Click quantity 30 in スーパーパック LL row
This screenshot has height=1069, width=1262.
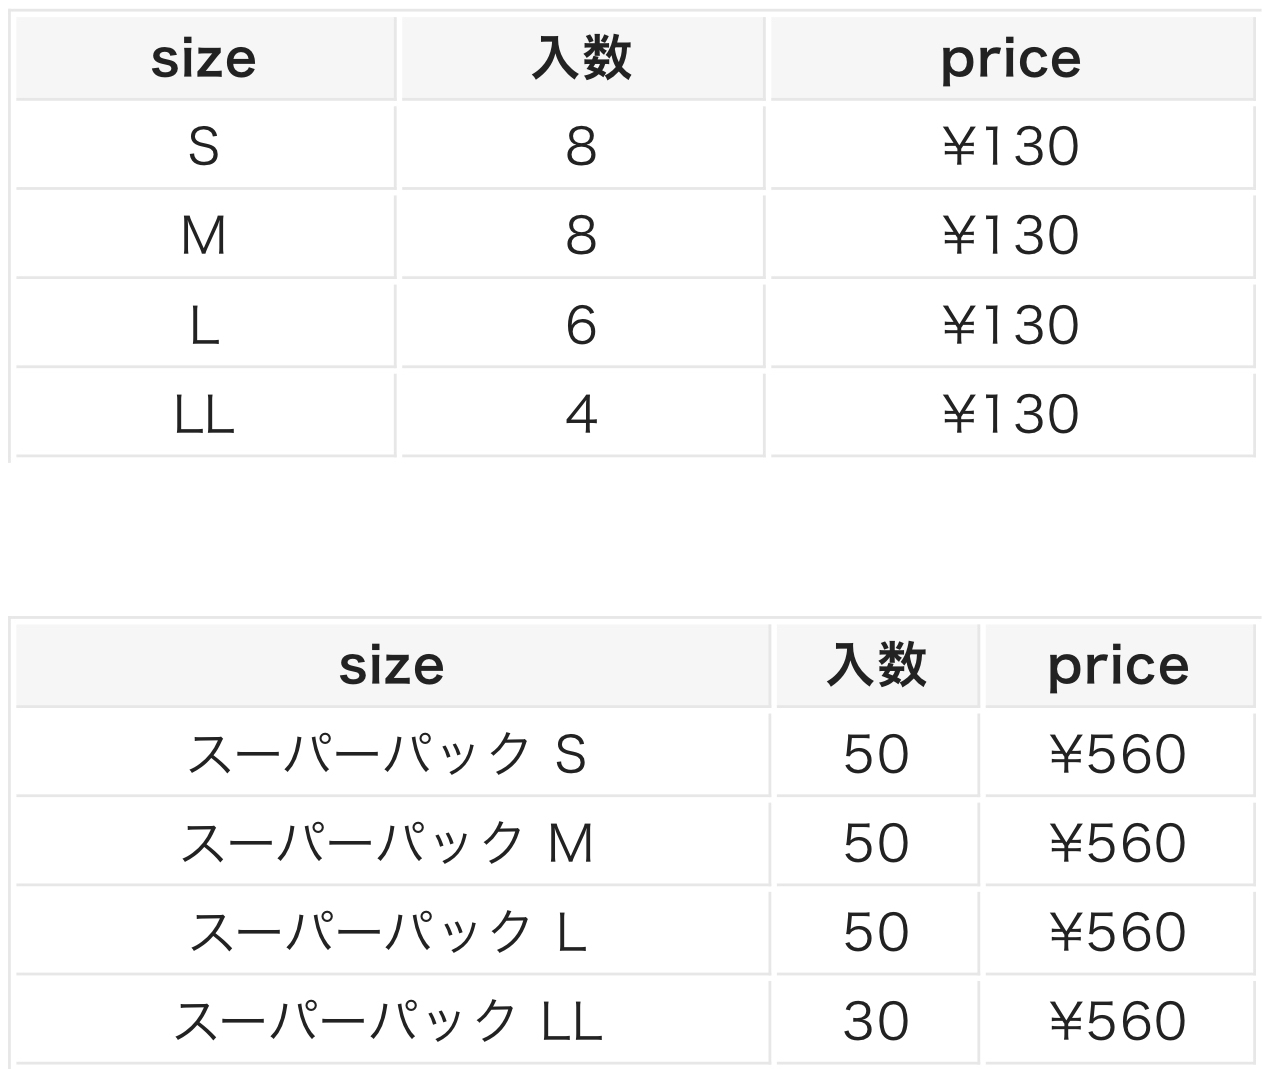[877, 1021]
